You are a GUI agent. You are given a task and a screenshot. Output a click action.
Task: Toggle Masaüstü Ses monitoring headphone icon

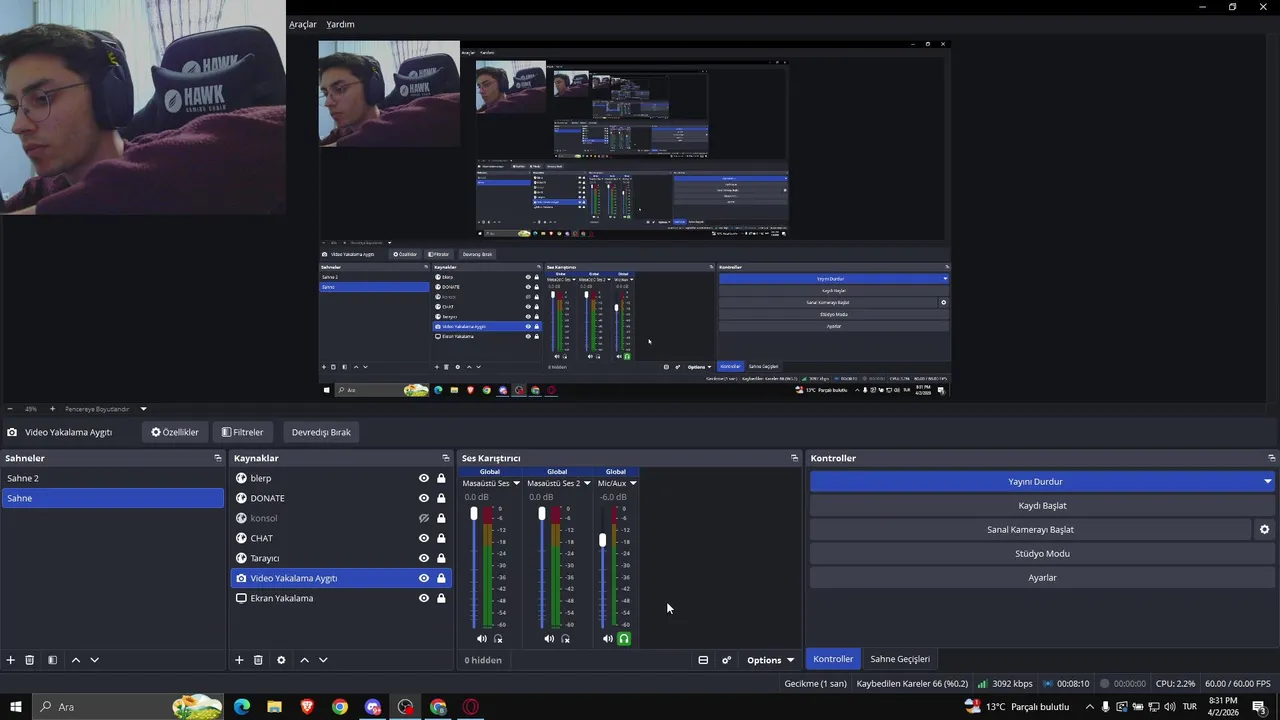(x=498, y=638)
